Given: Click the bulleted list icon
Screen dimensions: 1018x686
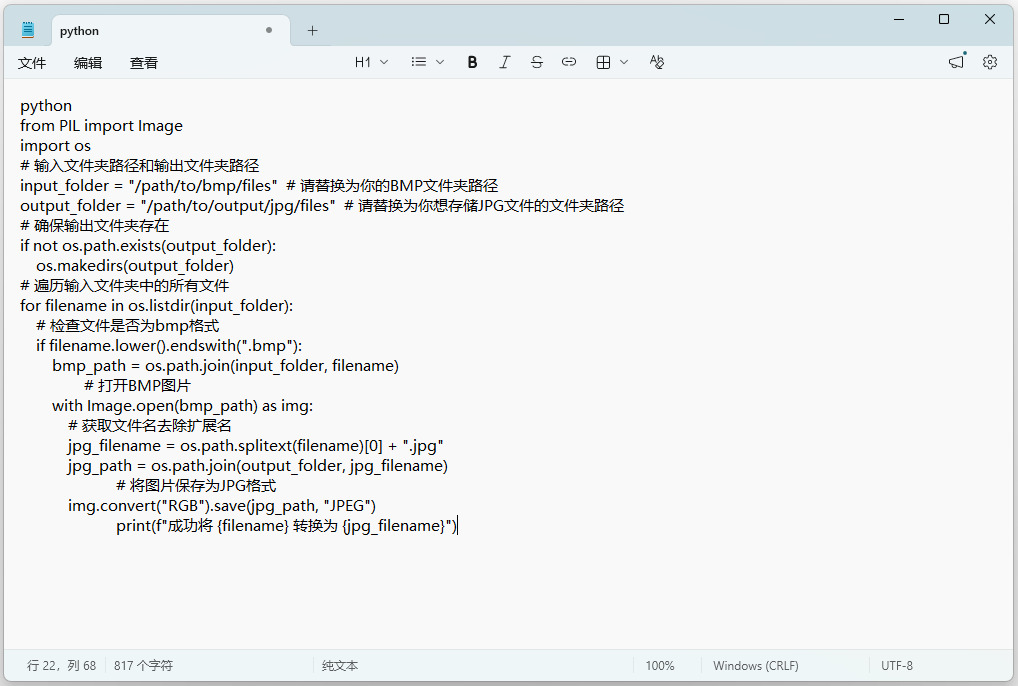Looking at the screenshot, I should 419,62.
